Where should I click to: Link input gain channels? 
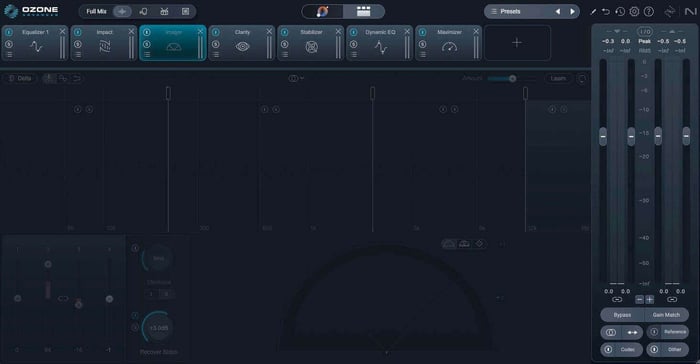[x=617, y=299]
